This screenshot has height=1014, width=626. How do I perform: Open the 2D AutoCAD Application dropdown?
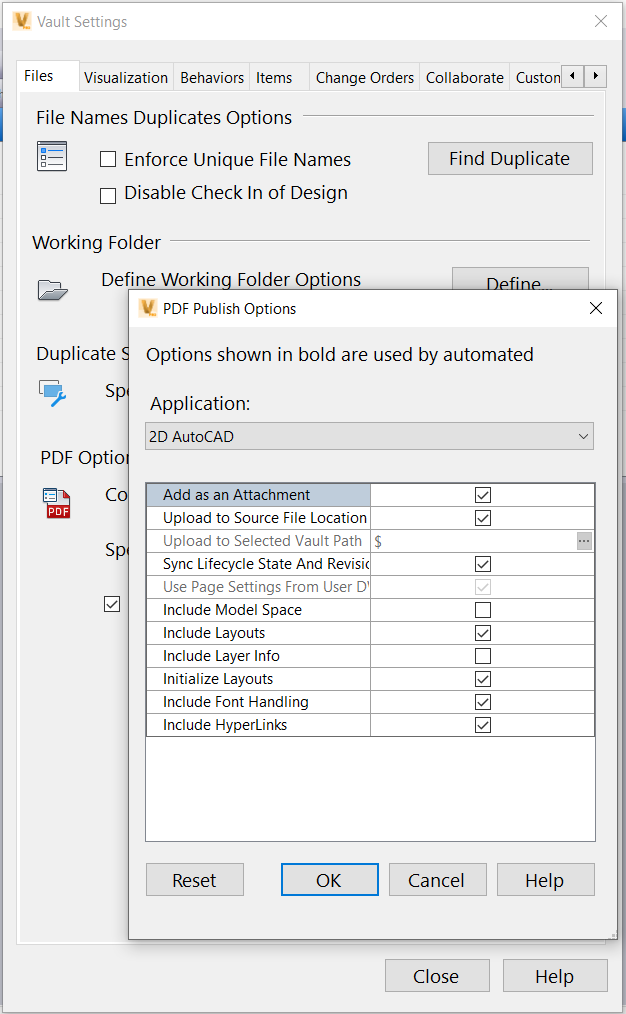pyautogui.click(x=369, y=436)
